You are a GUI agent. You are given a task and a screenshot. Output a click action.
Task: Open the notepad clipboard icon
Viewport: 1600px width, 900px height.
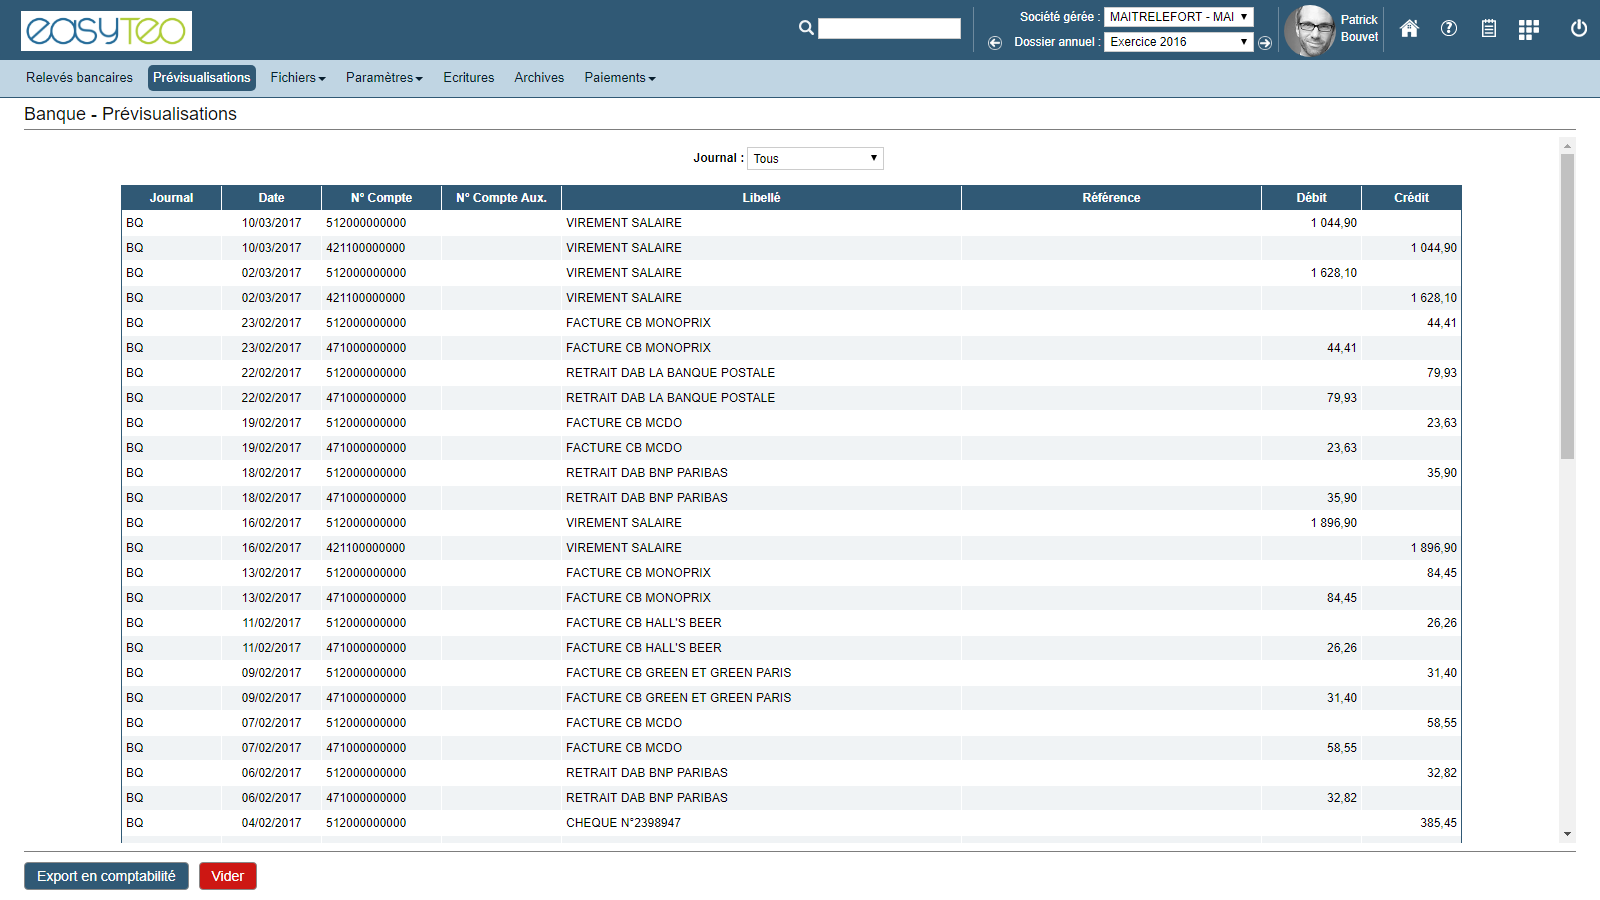[x=1489, y=29]
